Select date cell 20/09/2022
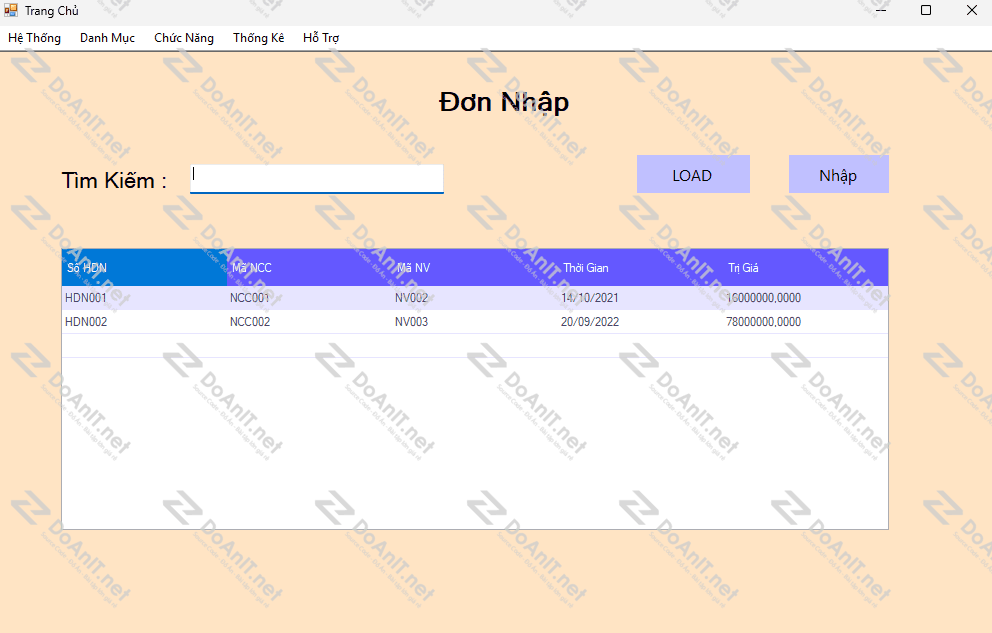The height and width of the screenshot is (633, 992). tap(640, 322)
